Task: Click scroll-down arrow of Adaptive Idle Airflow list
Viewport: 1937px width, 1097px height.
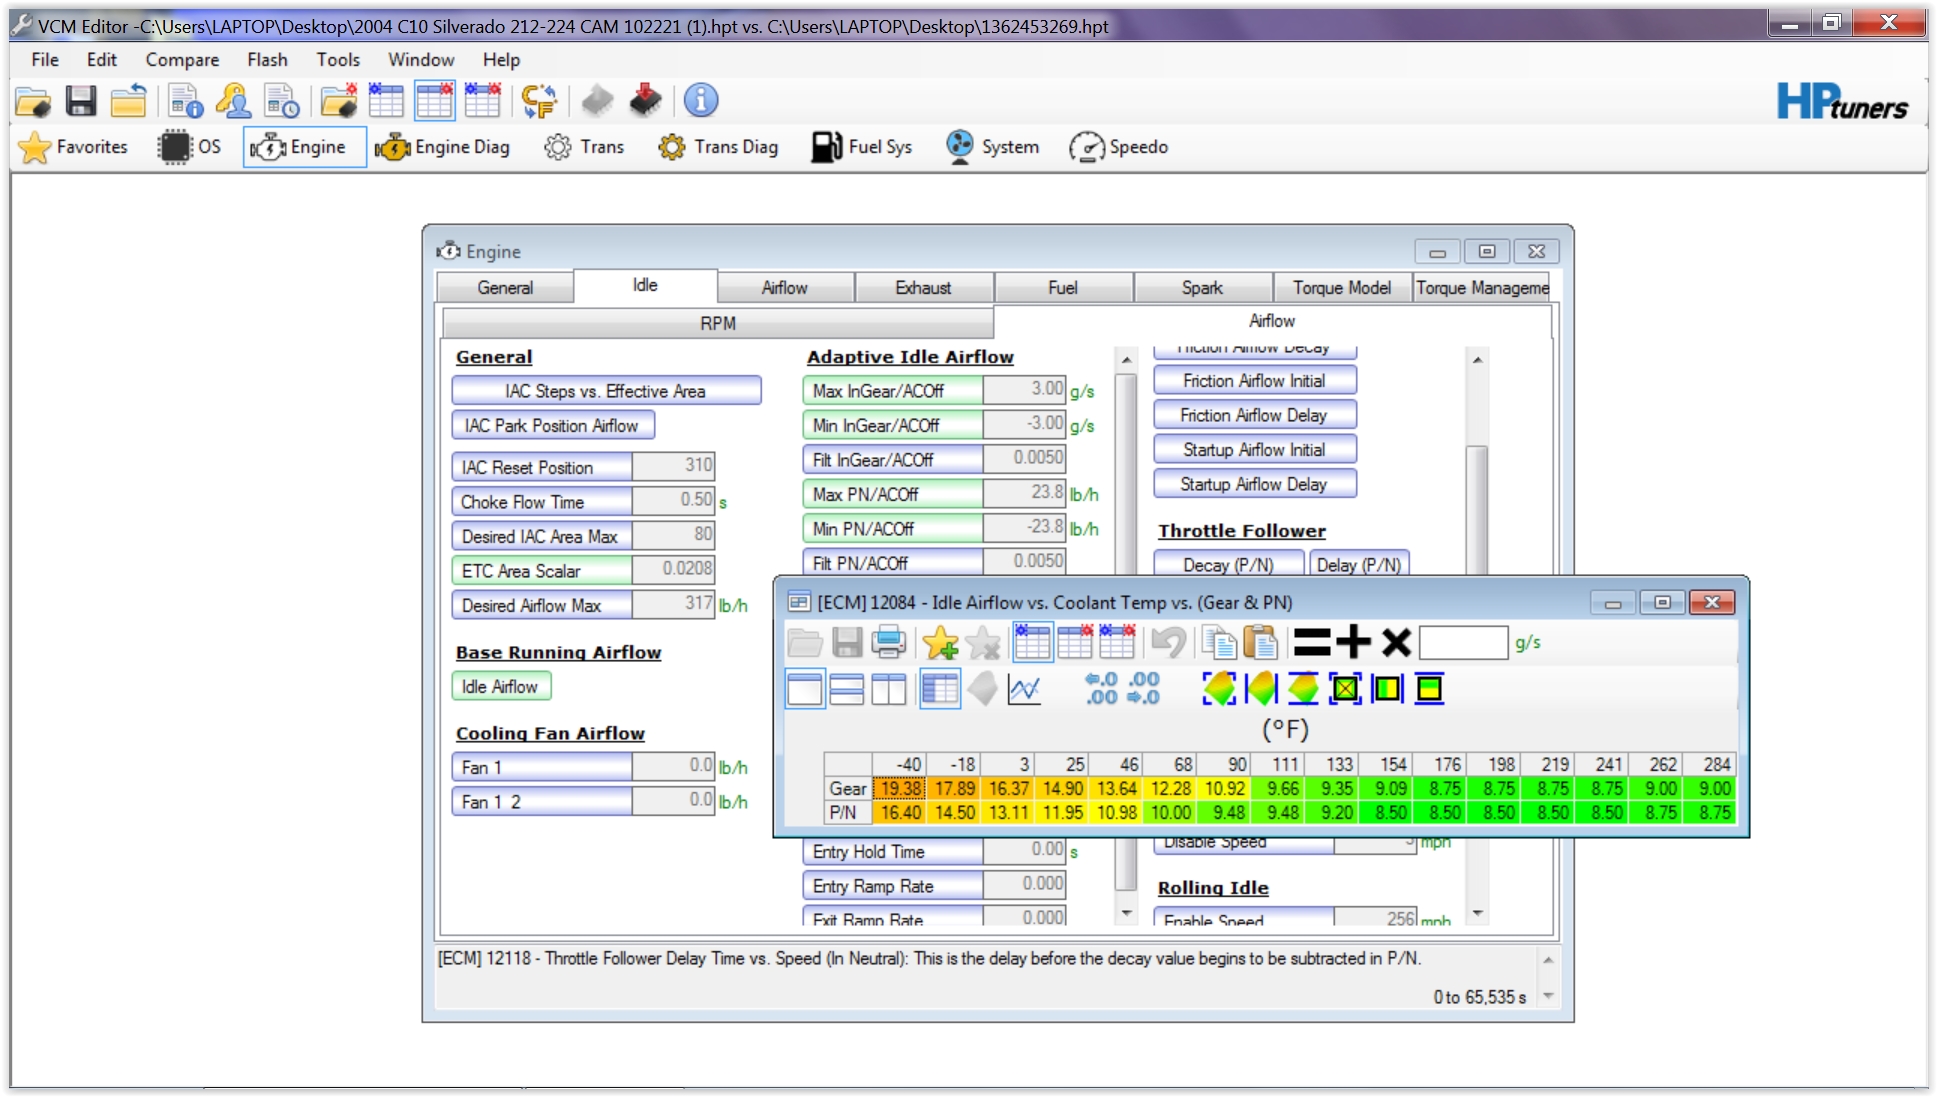Action: point(1127,913)
